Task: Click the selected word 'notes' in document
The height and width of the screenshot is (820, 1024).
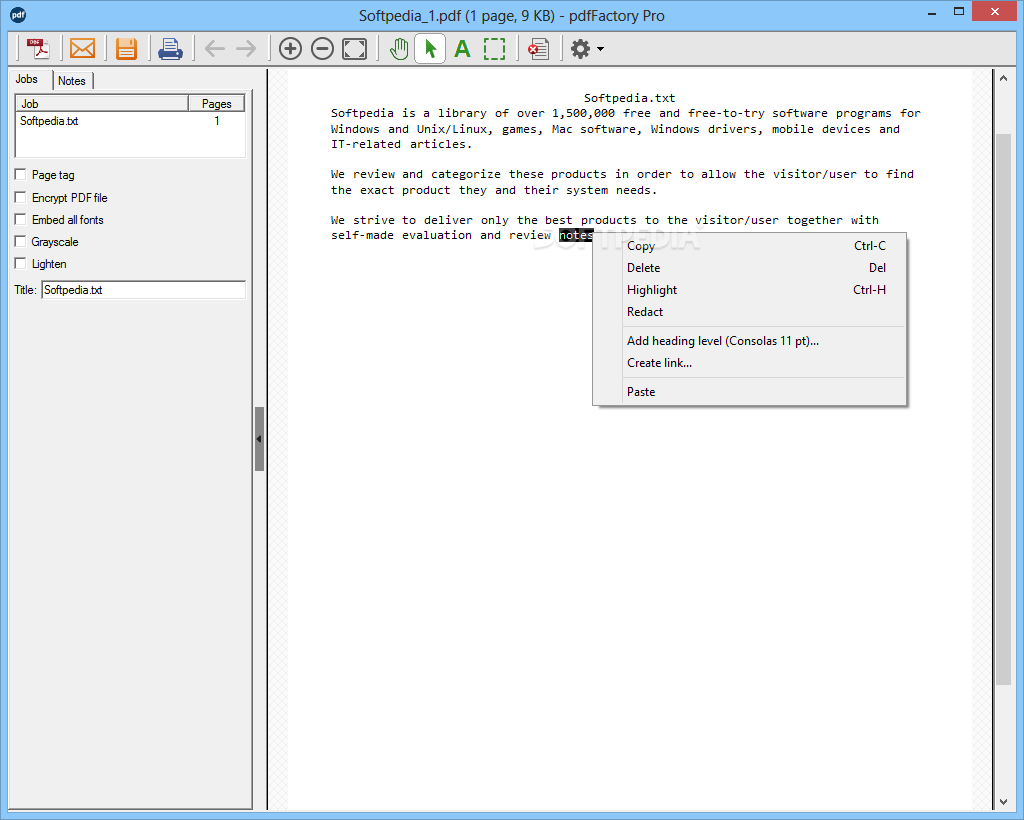Action: point(576,235)
